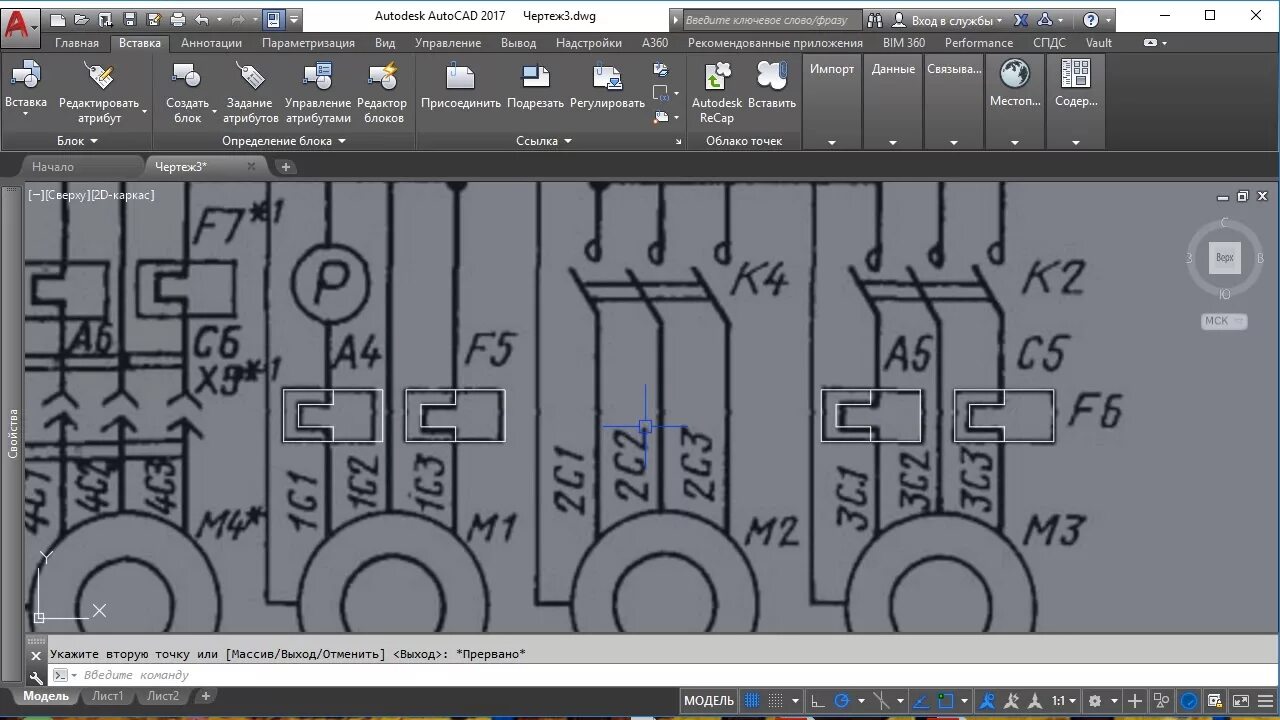Click the Clean Screen icon in status bar
Viewport: 1280px width, 720px height.
1240,701
